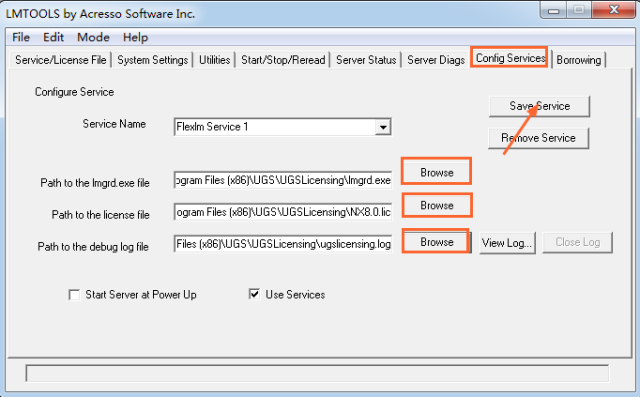The height and width of the screenshot is (397, 640).
Task: Browse for the lmgrd.exe file path
Action: tap(437, 173)
